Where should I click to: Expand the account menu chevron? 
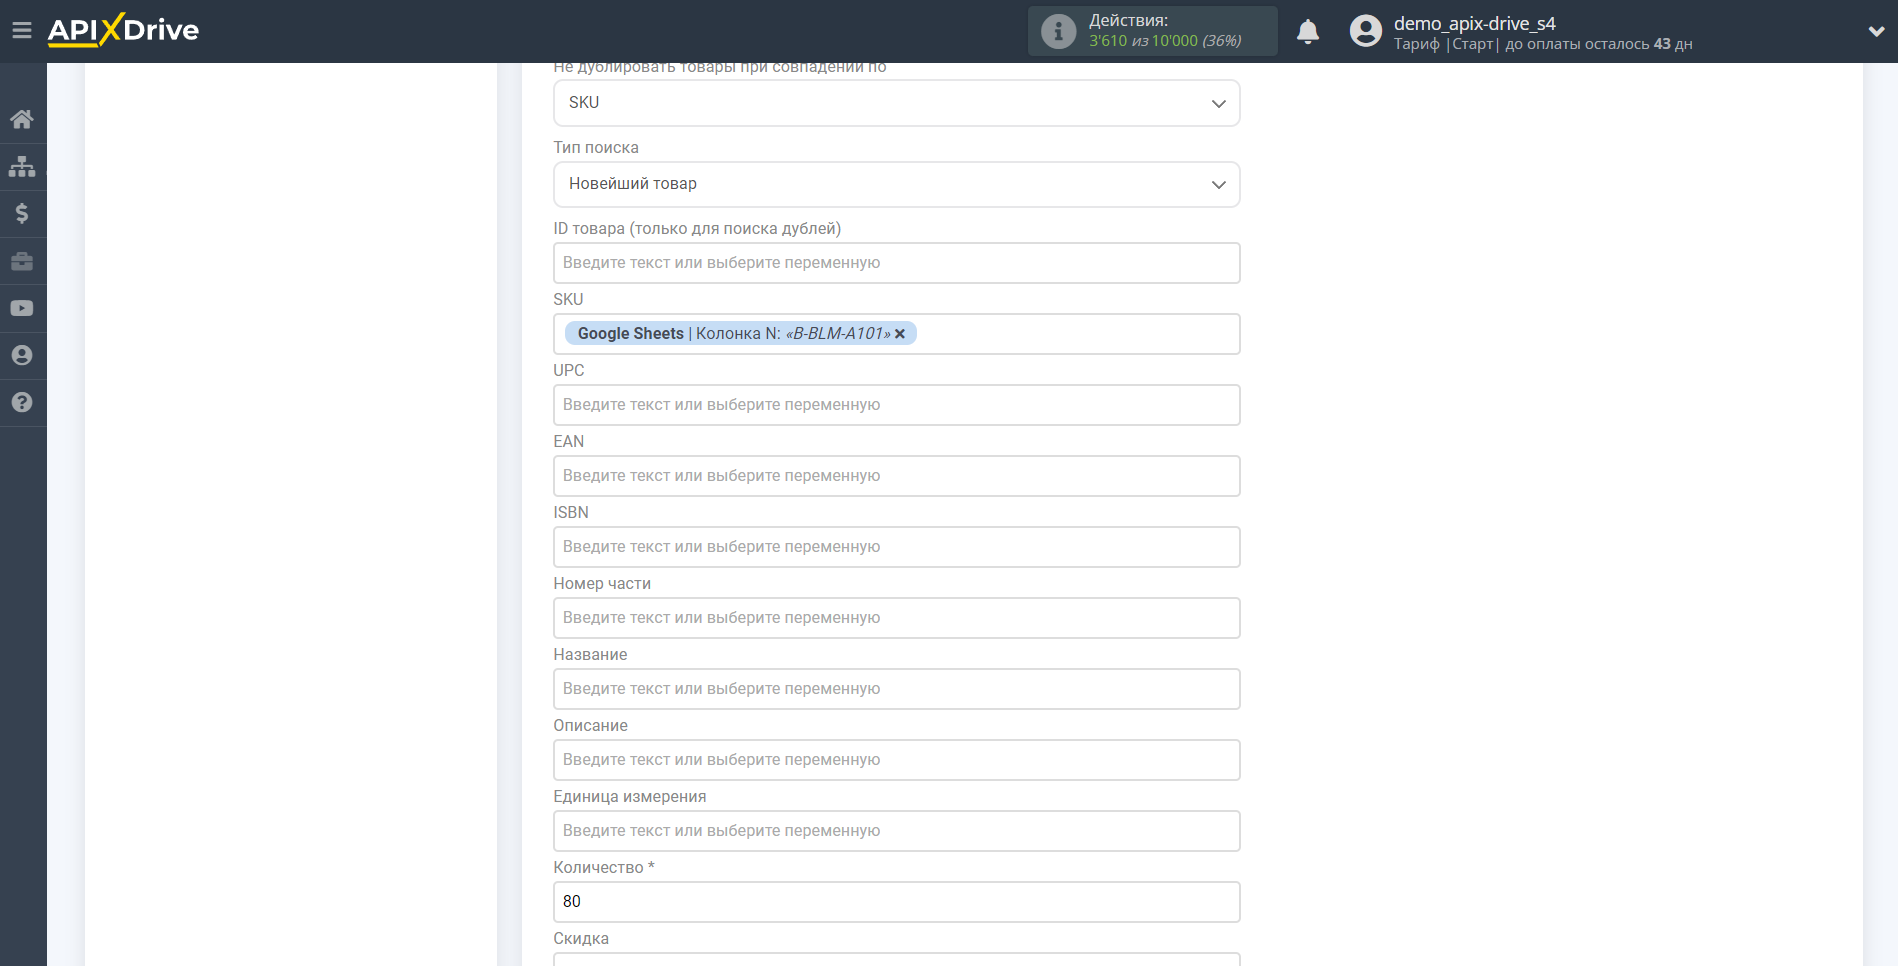pos(1876,31)
